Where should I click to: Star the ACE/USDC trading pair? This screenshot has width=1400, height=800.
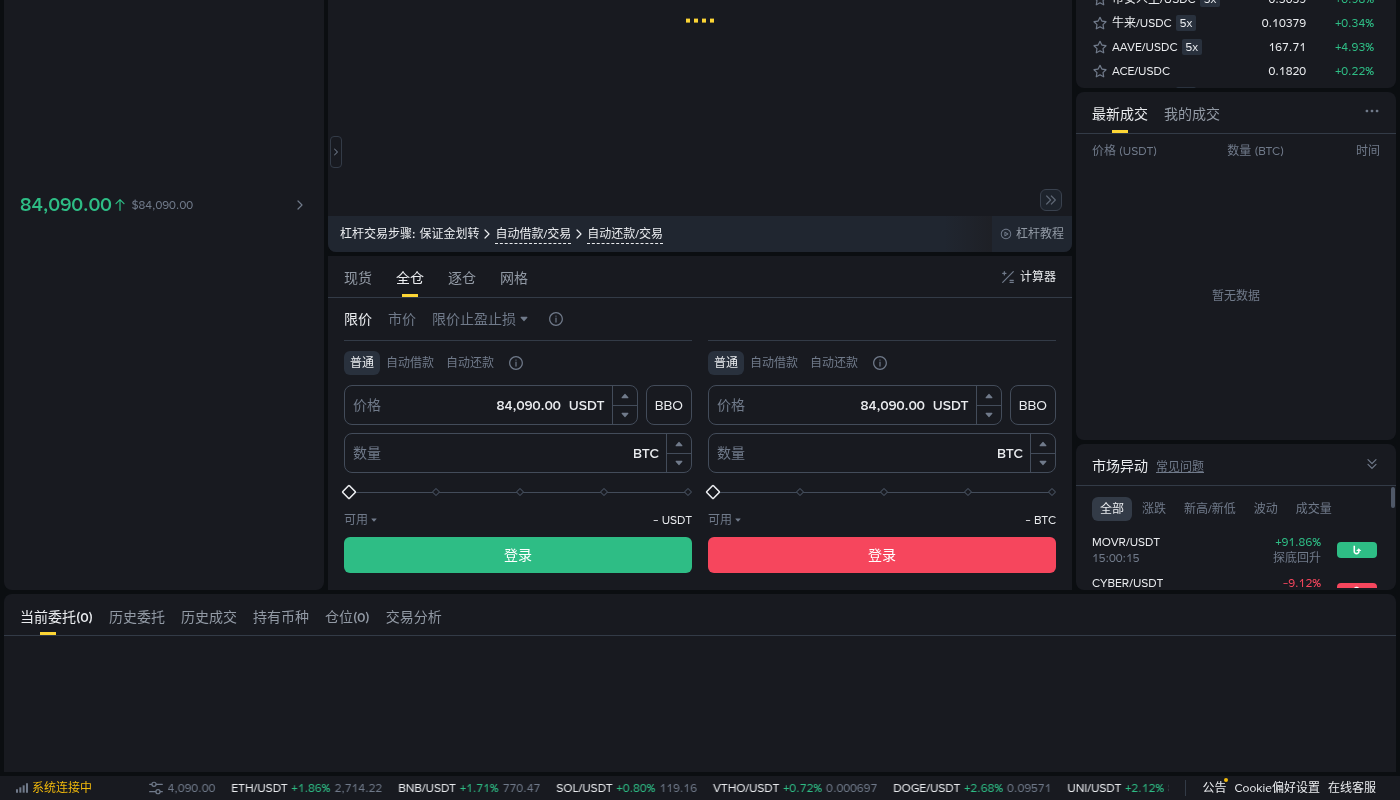tap(1099, 71)
